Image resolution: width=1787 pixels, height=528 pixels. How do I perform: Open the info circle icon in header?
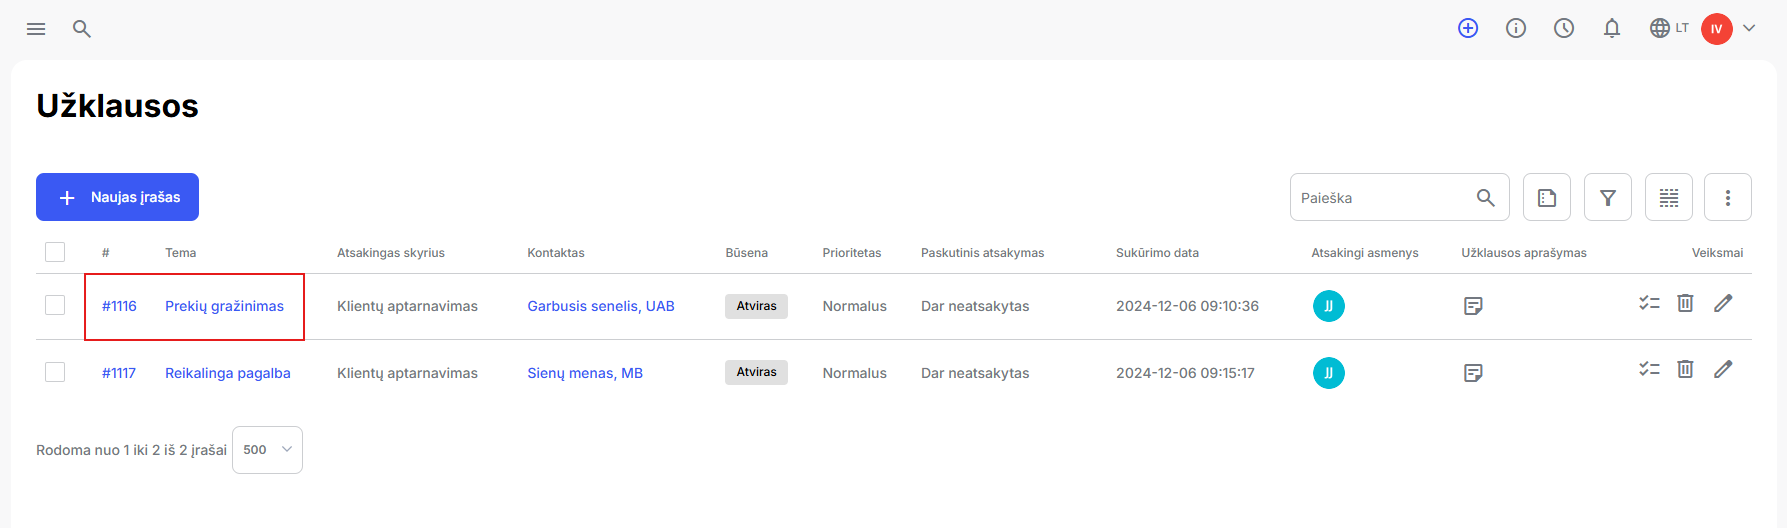tap(1516, 28)
